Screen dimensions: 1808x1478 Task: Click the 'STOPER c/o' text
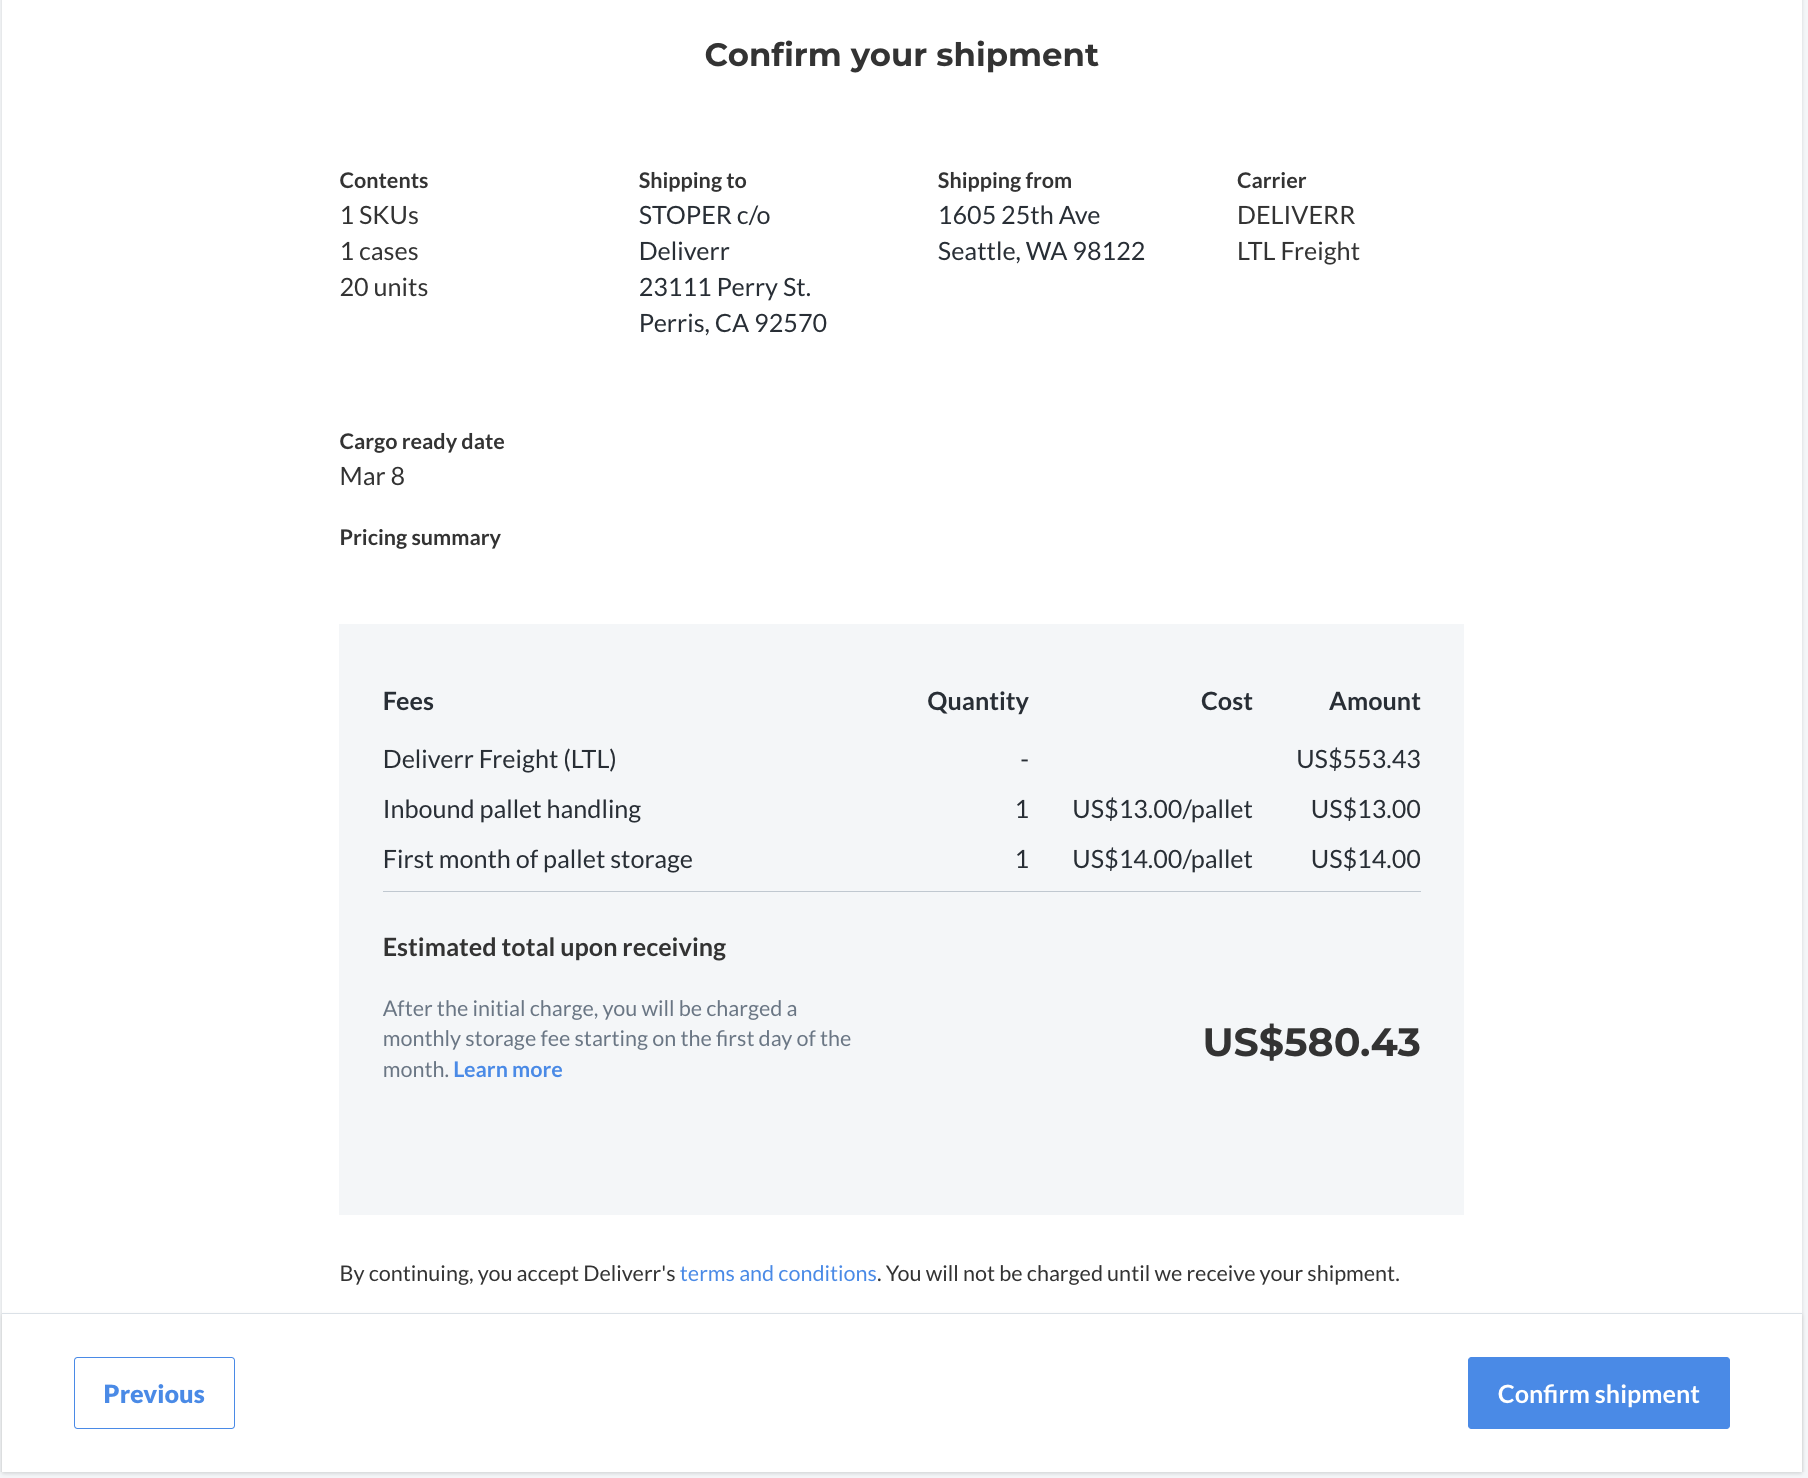[704, 215]
